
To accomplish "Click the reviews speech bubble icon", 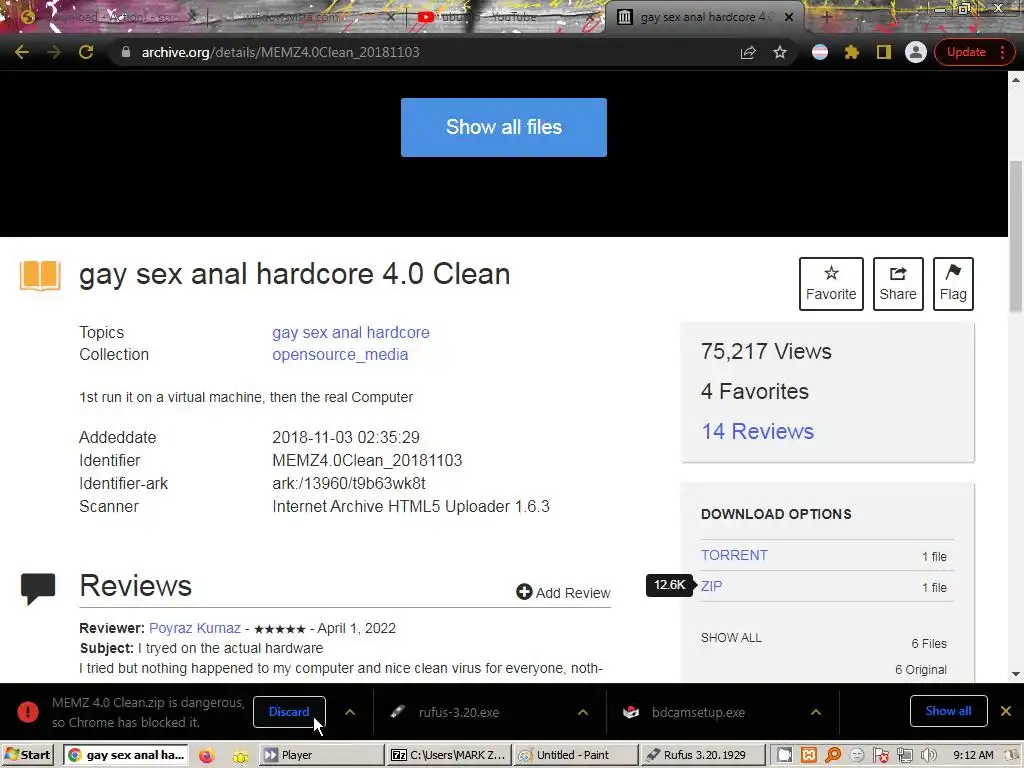I will (38, 588).
